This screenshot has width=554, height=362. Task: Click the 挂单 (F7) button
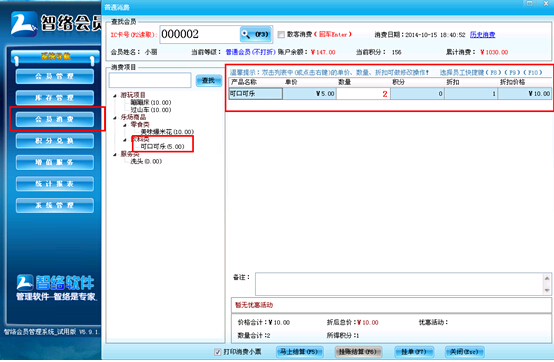click(414, 352)
